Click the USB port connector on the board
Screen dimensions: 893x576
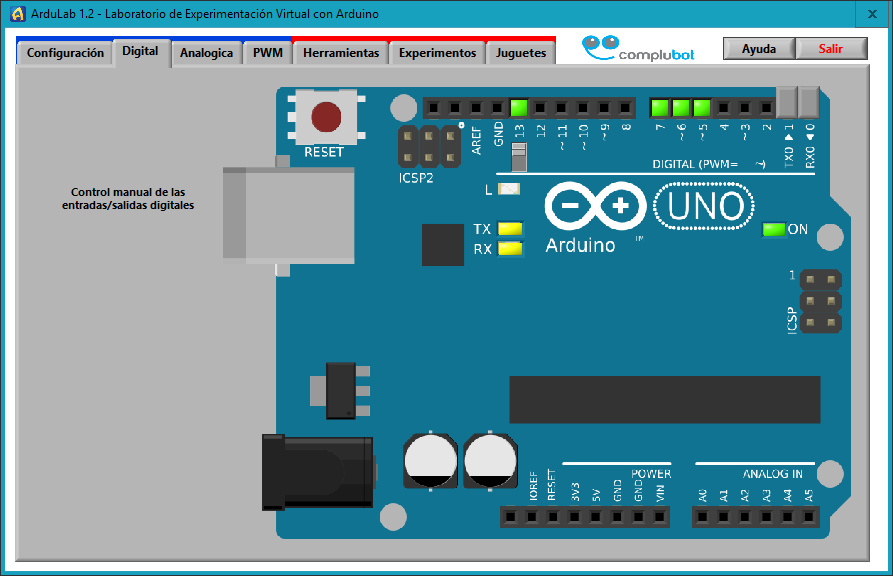point(288,215)
